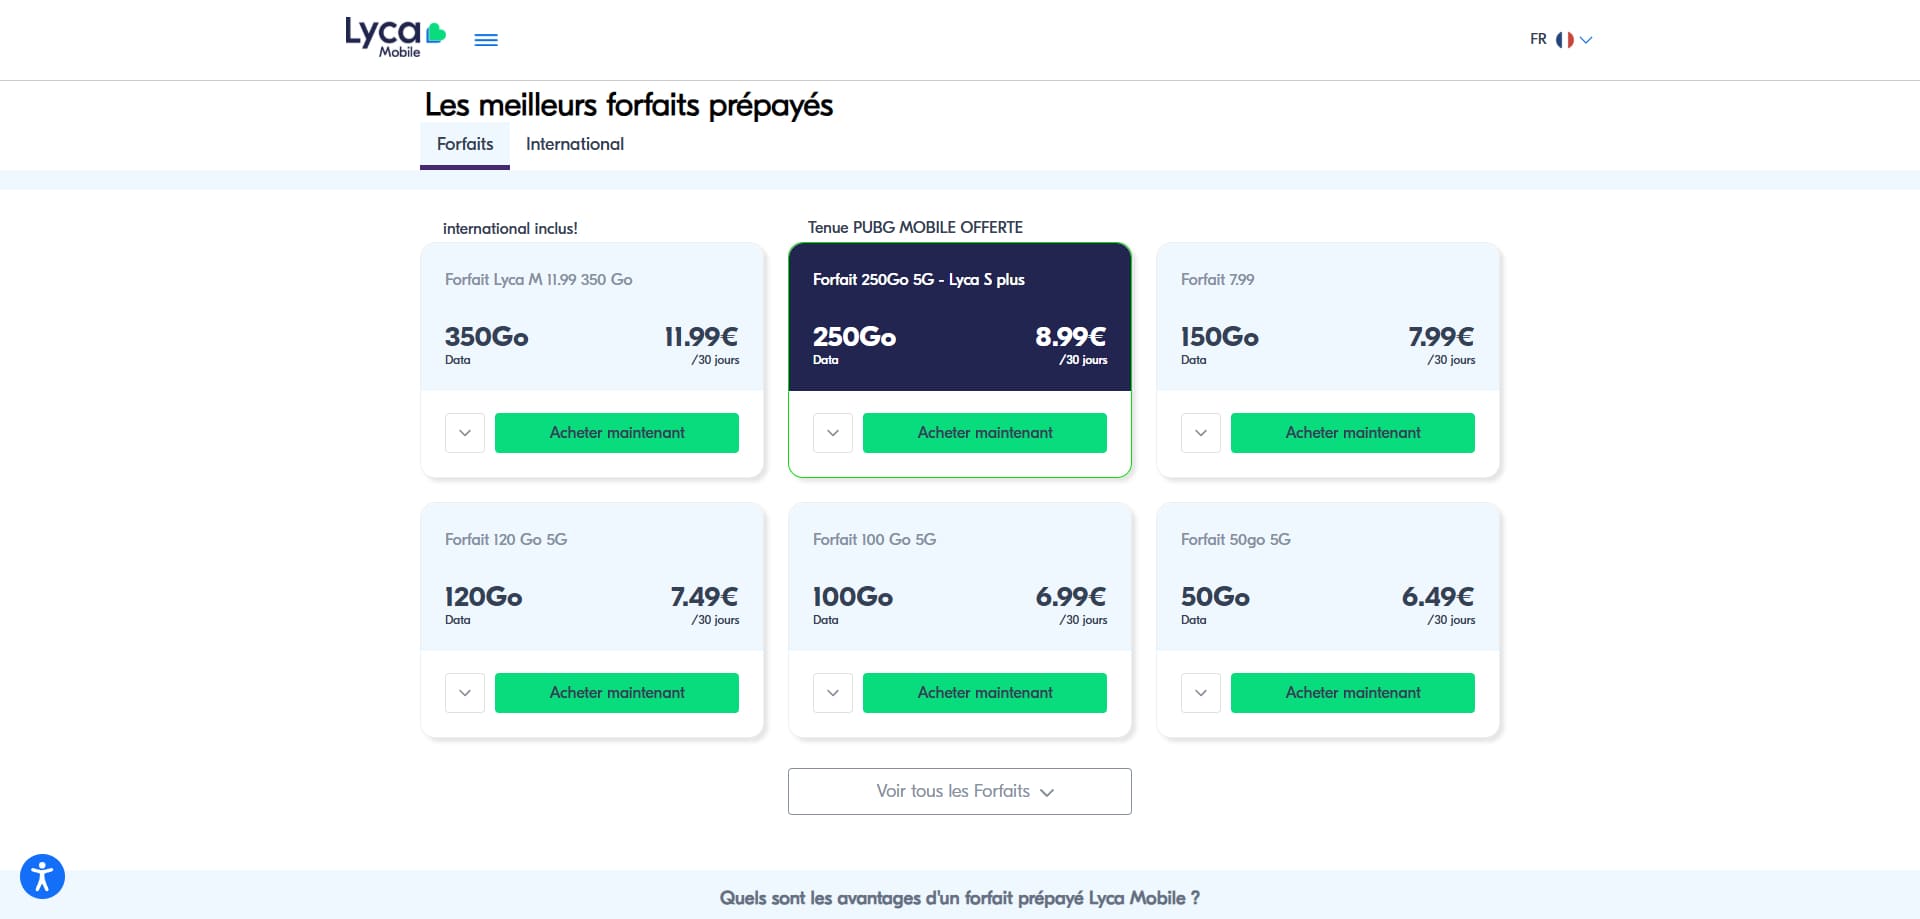
Task: Buy the 350Go 11.99€ plan now
Action: tap(617, 433)
